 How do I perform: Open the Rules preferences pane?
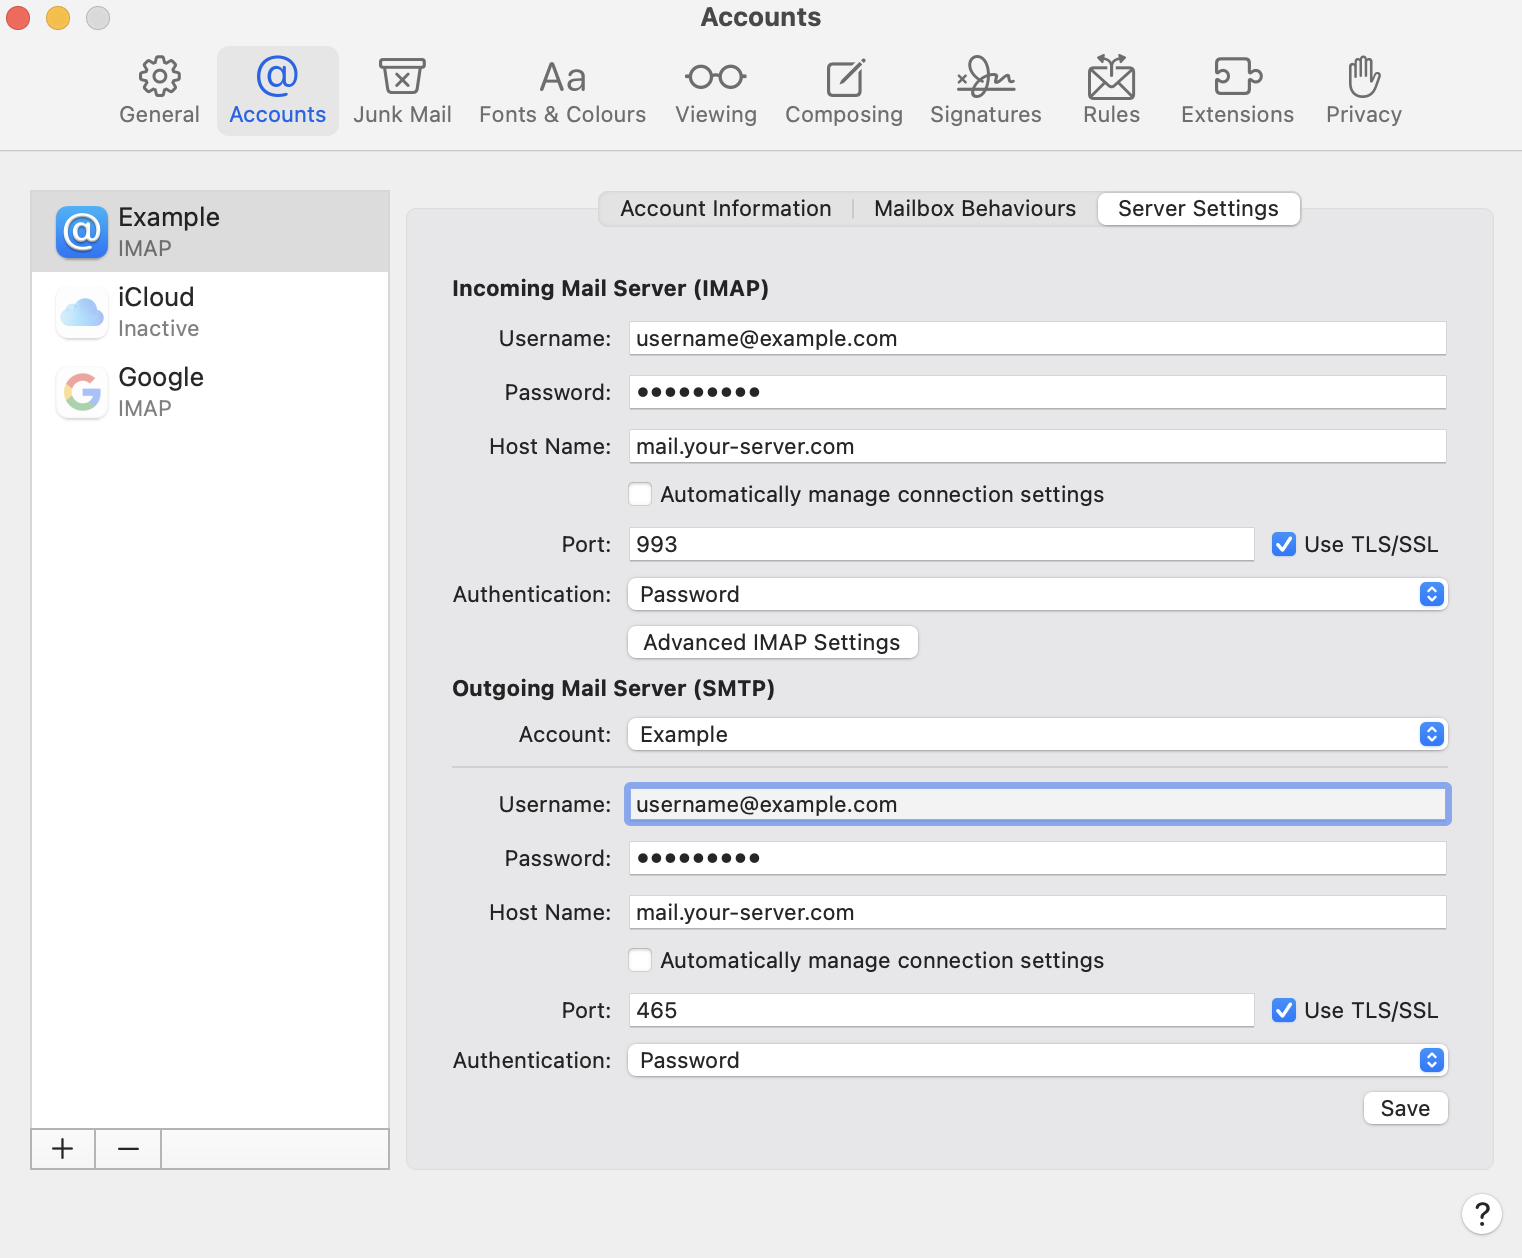[1111, 91]
